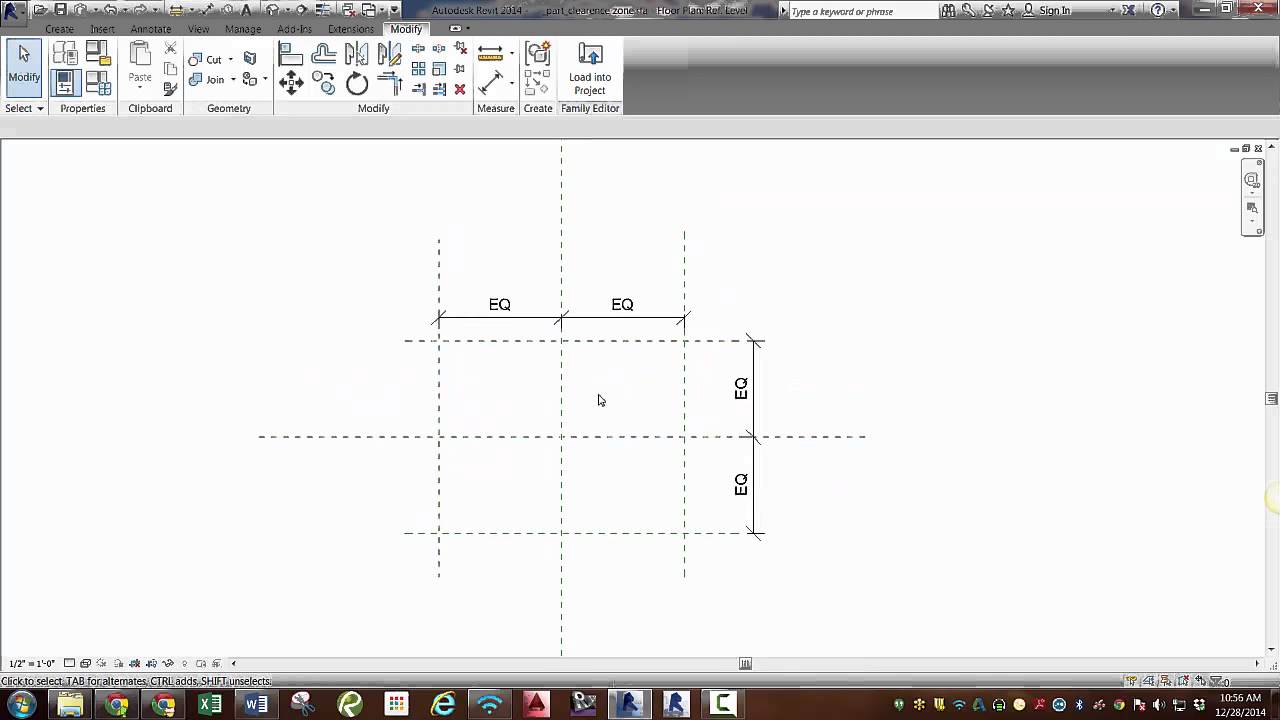
Task: Select the upper vertical EQ dimension label
Action: coord(741,388)
